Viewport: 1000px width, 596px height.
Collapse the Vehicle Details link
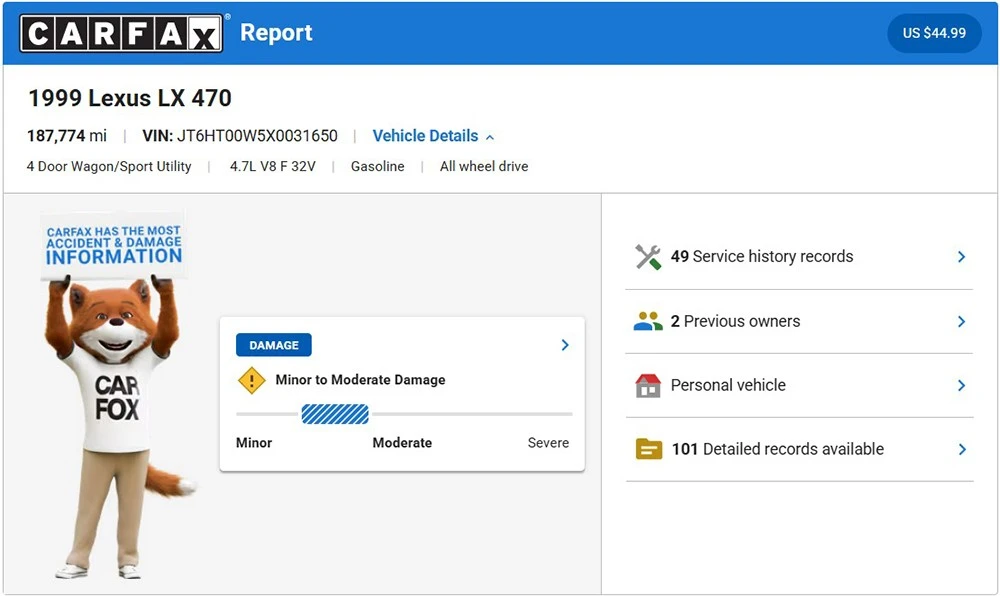[x=433, y=136]
